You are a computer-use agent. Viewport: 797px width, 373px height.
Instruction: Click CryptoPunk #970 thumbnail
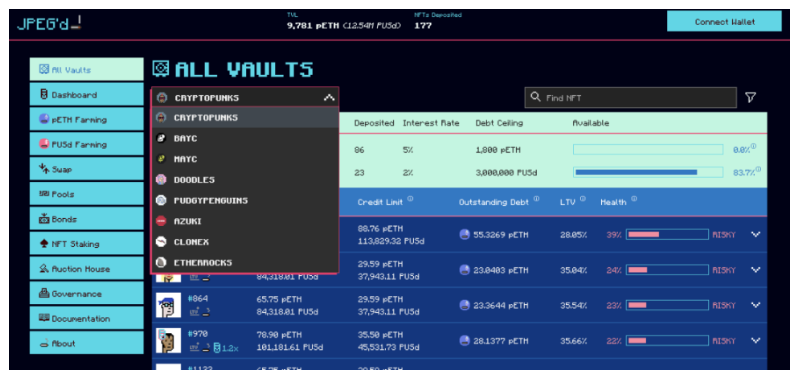click(x=168, y=340)
